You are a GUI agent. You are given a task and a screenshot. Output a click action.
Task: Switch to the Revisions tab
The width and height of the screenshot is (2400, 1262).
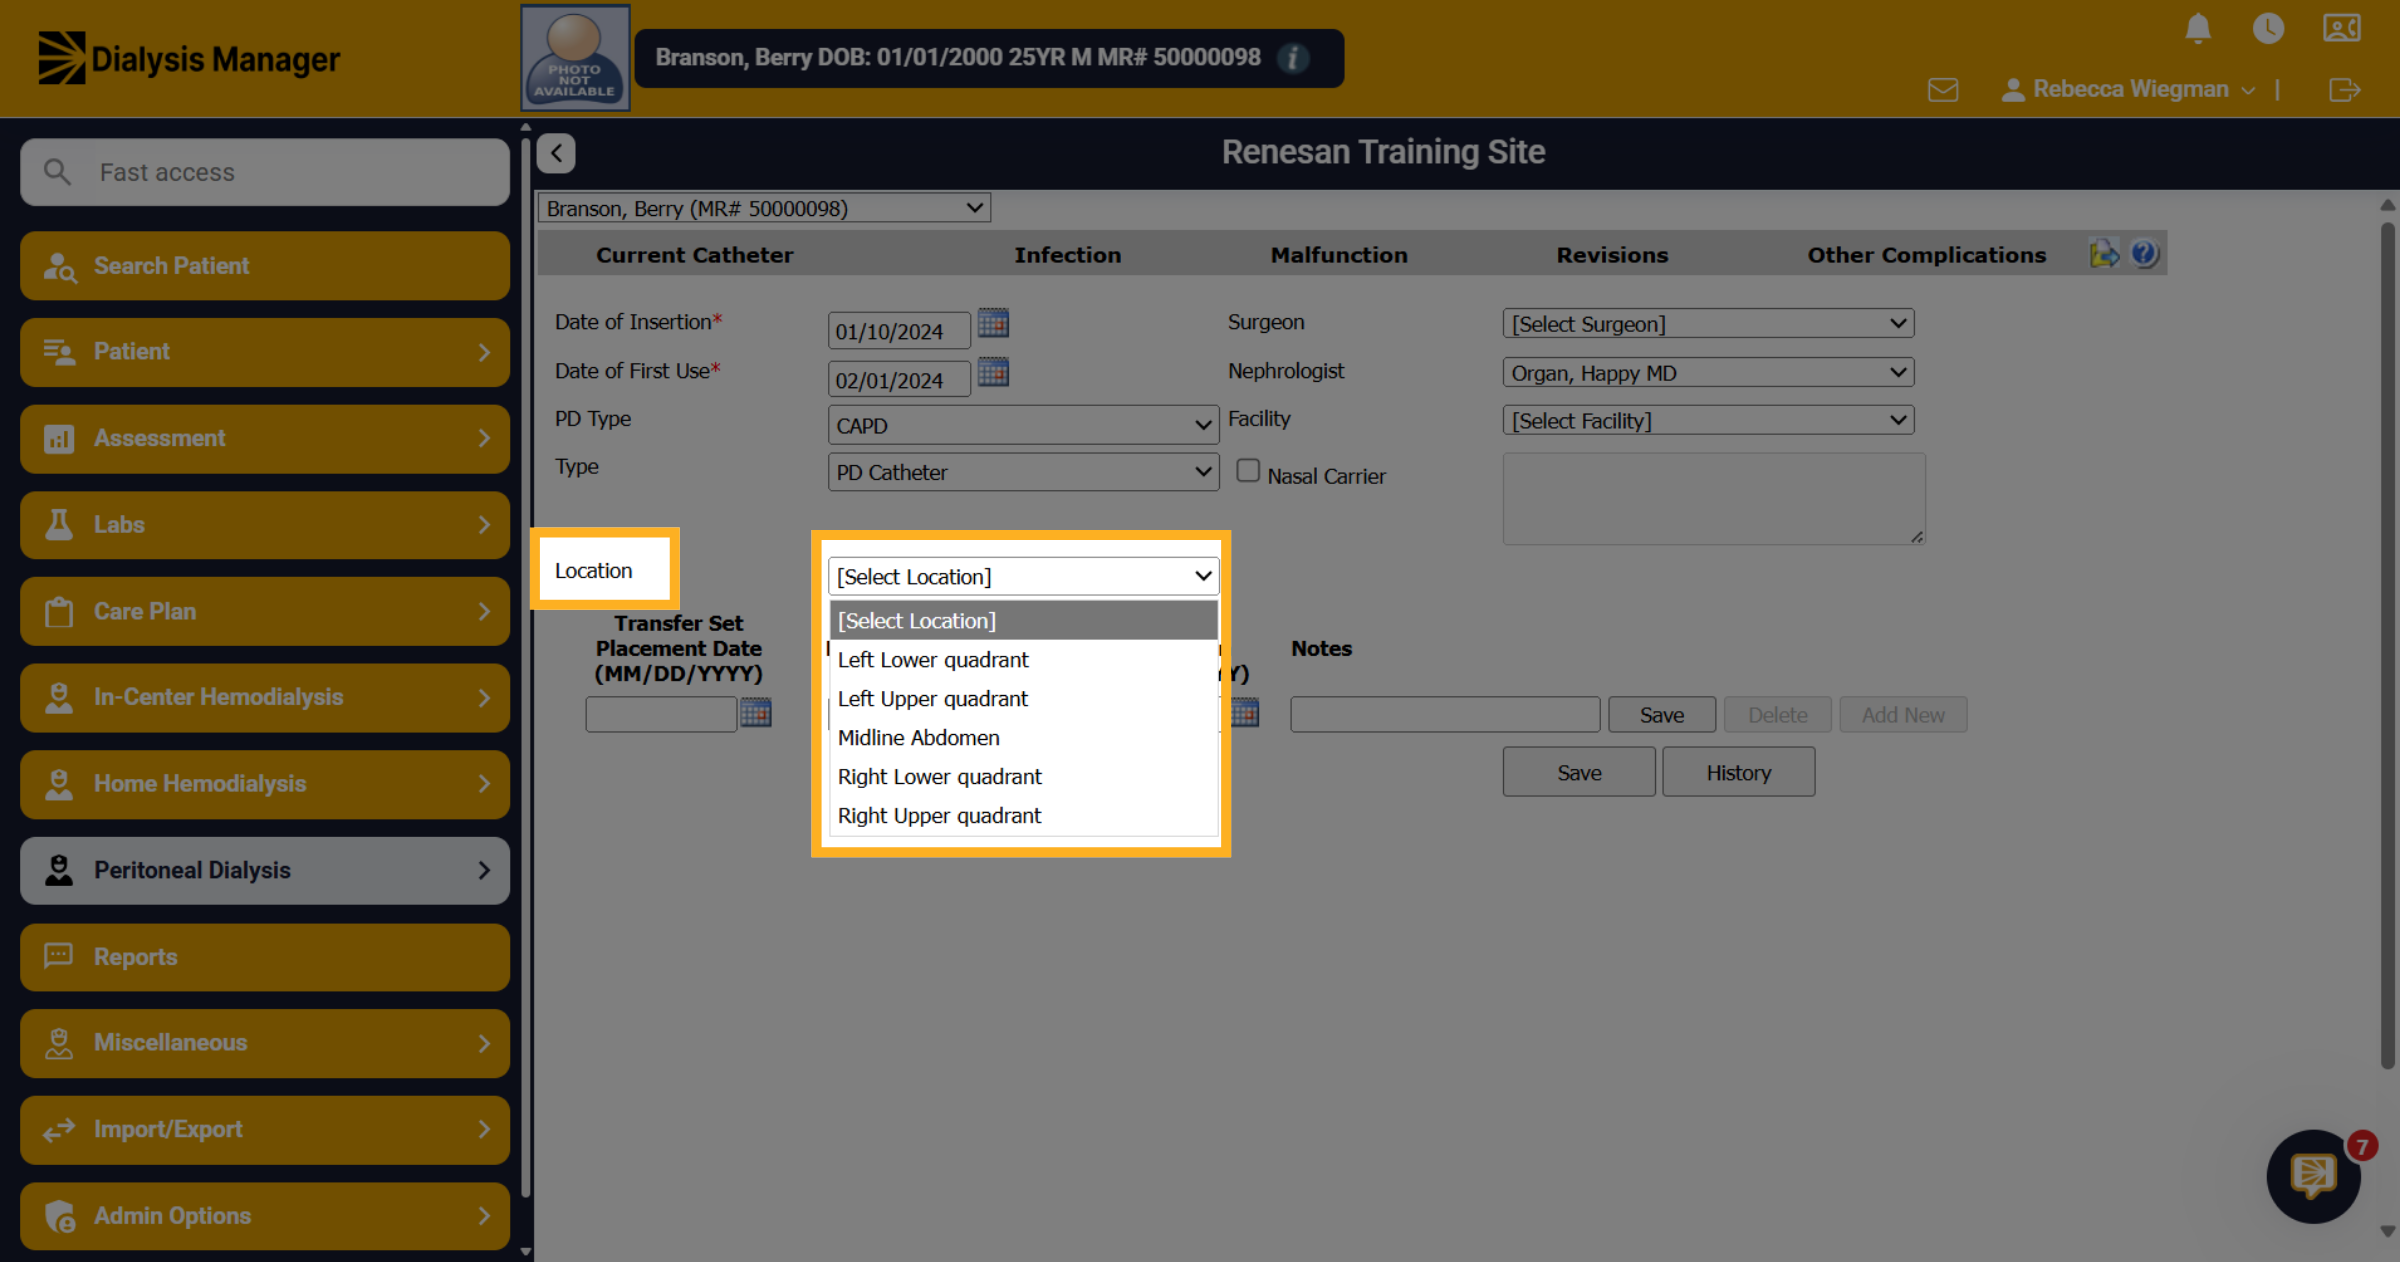(x=1612, y=255)
